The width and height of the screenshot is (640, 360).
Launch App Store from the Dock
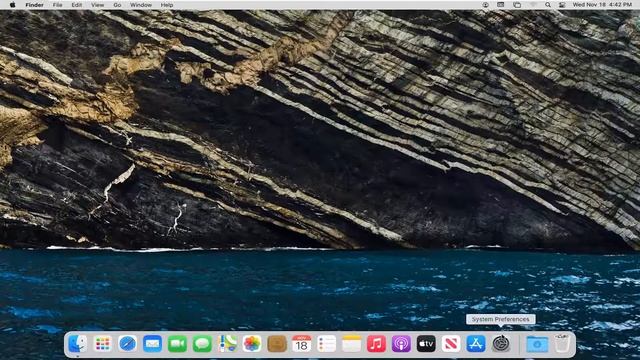point(476,344)
